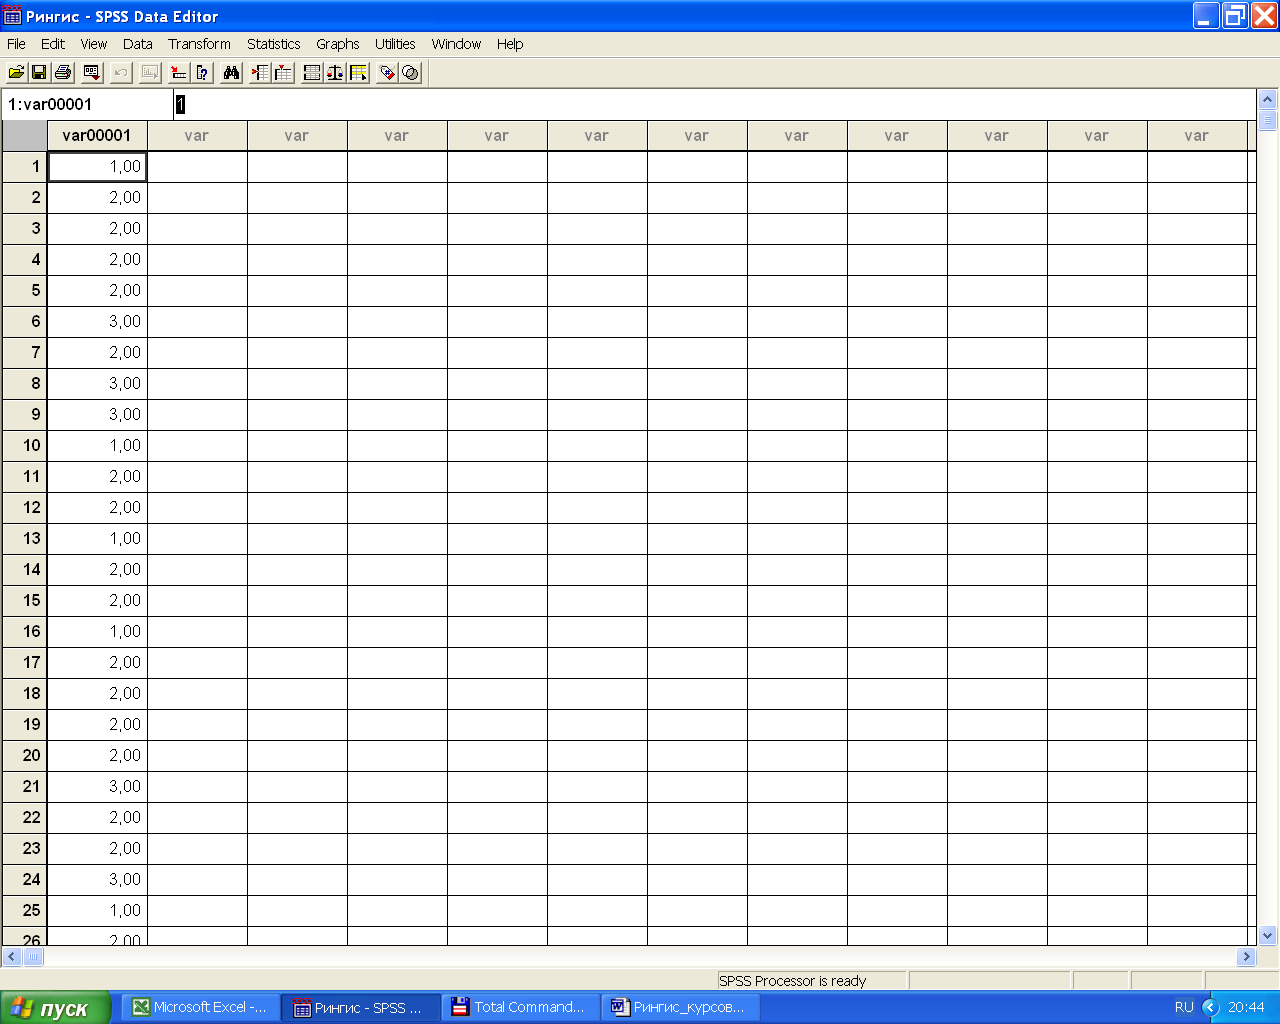Select row header 25
This screenshot has height=1024, width=1280.
[25, 911]
